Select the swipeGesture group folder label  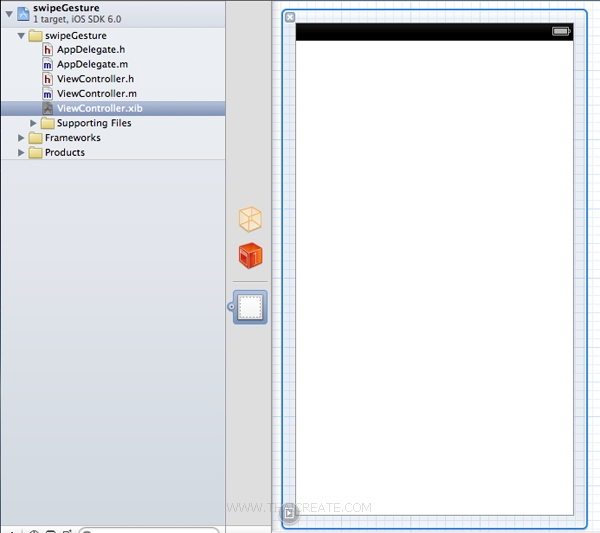tap(76, 36)
